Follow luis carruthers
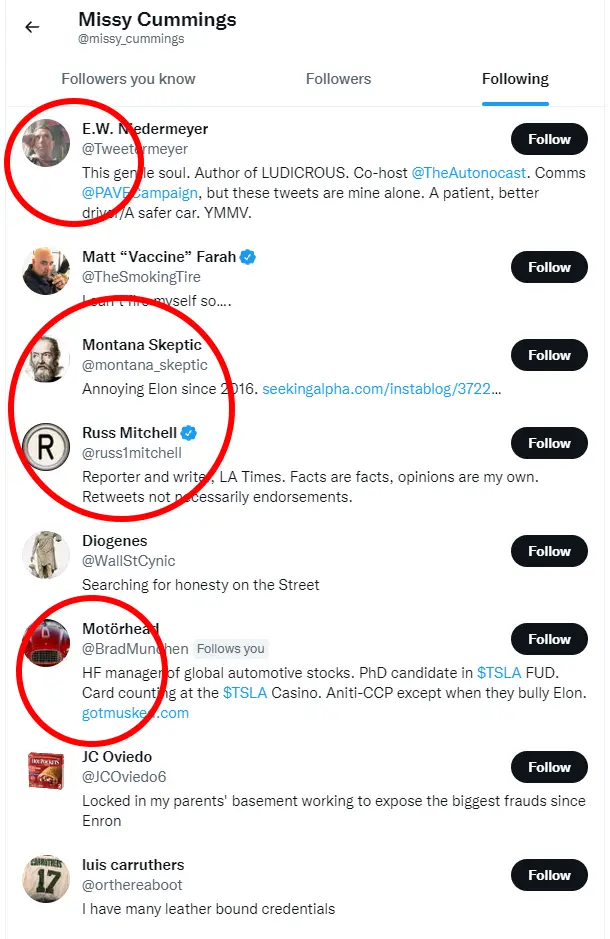Image resolution: width=610 pixels, height=939 pixels. [549, 875]
